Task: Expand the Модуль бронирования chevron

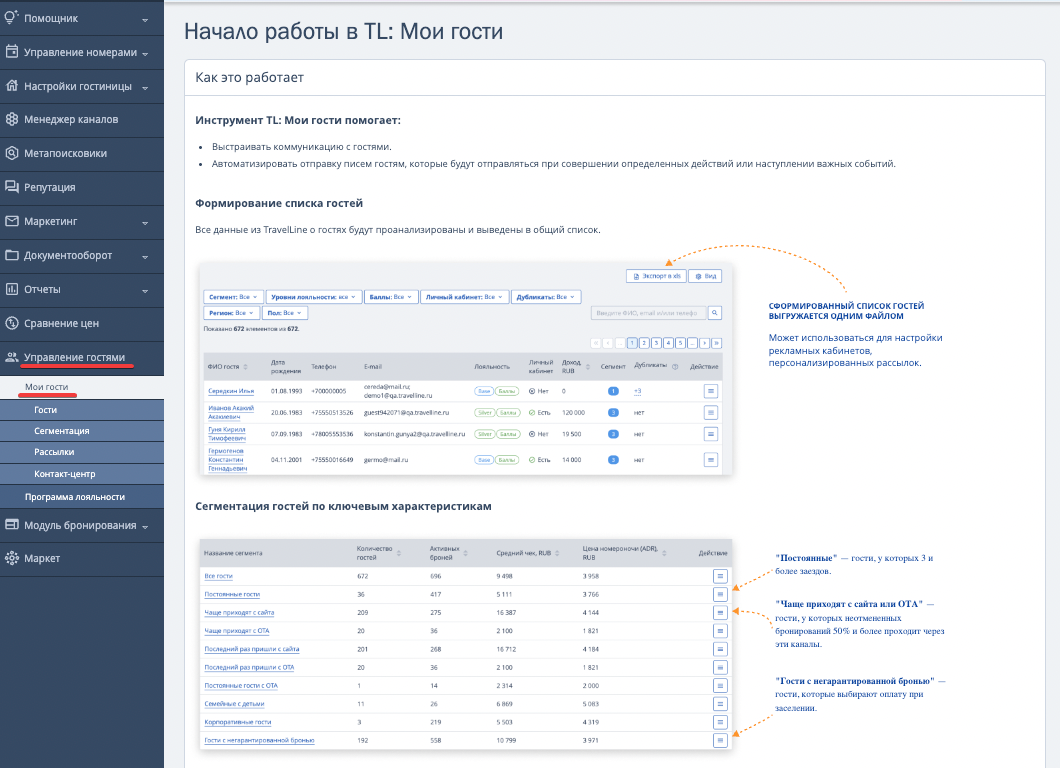Action: tap(145, 527)
